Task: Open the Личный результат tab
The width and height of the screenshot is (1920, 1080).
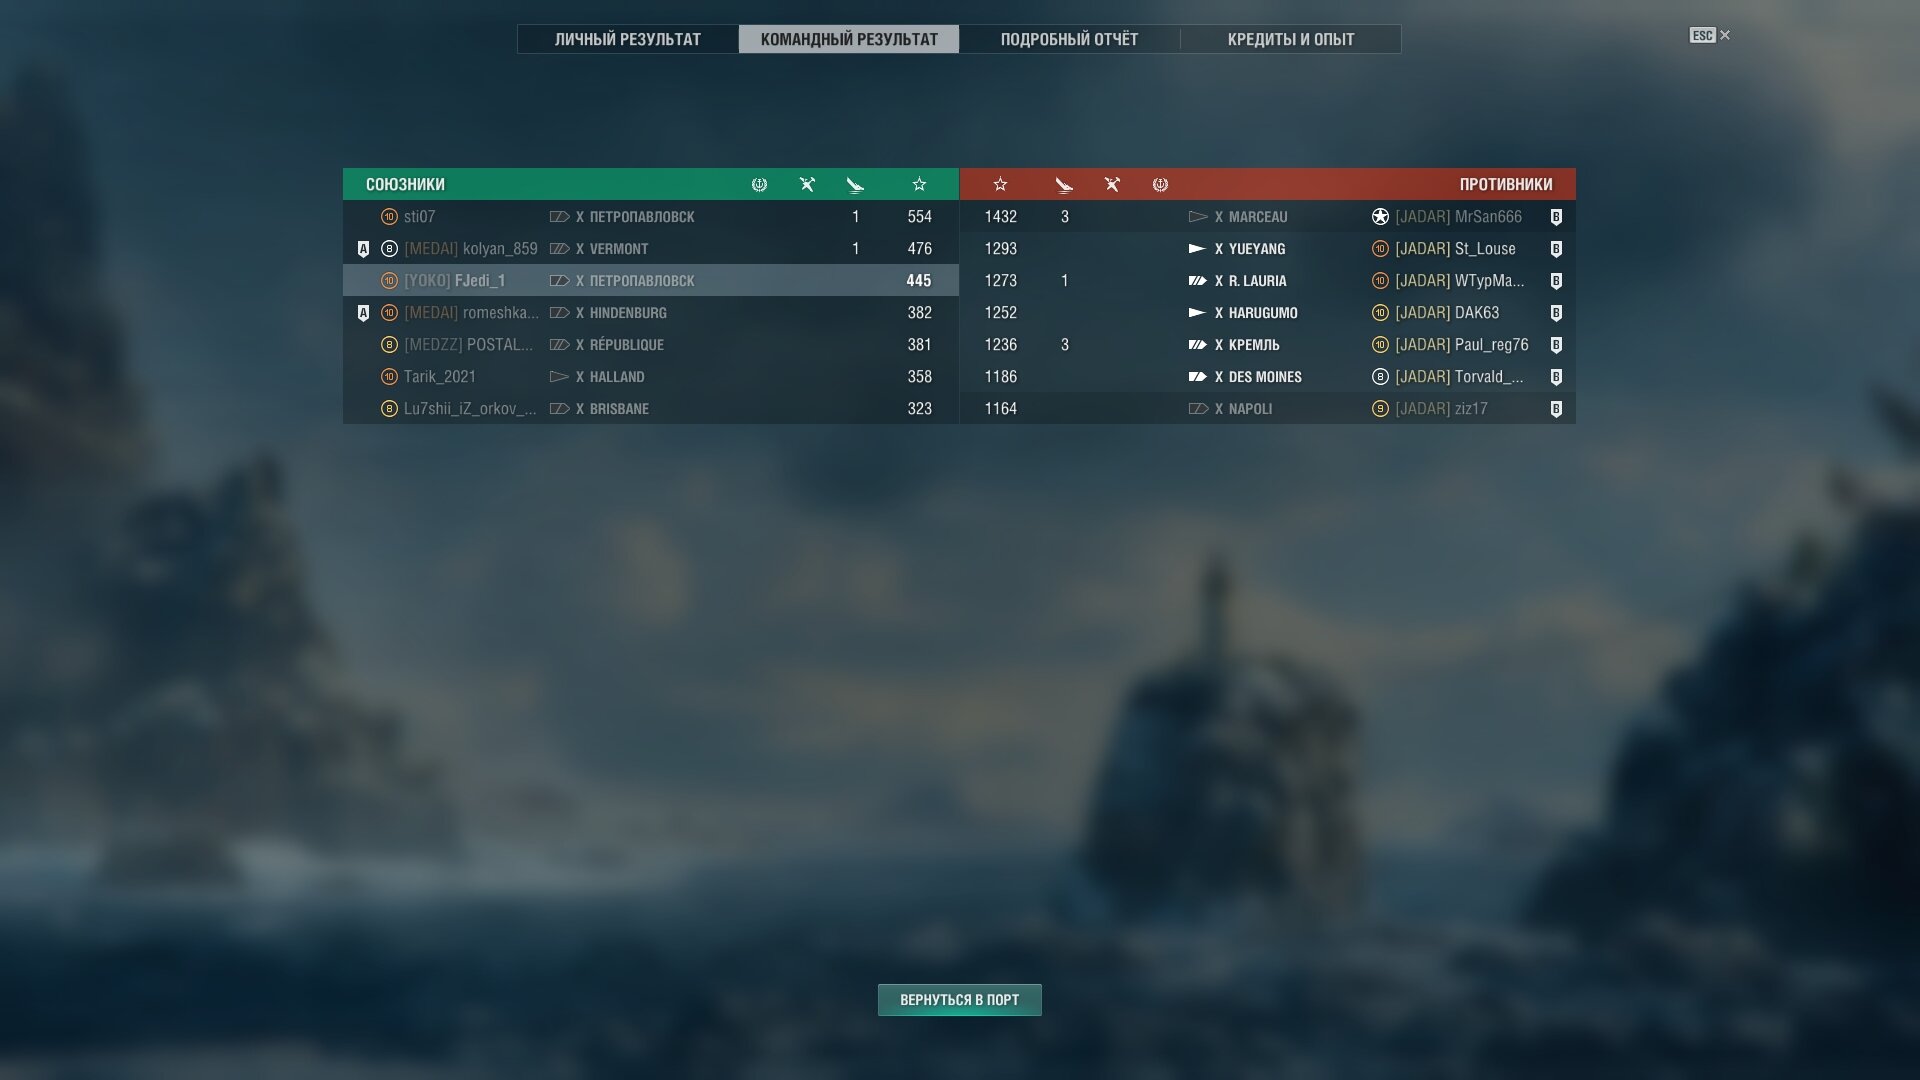Action: (x=628, y=39)
